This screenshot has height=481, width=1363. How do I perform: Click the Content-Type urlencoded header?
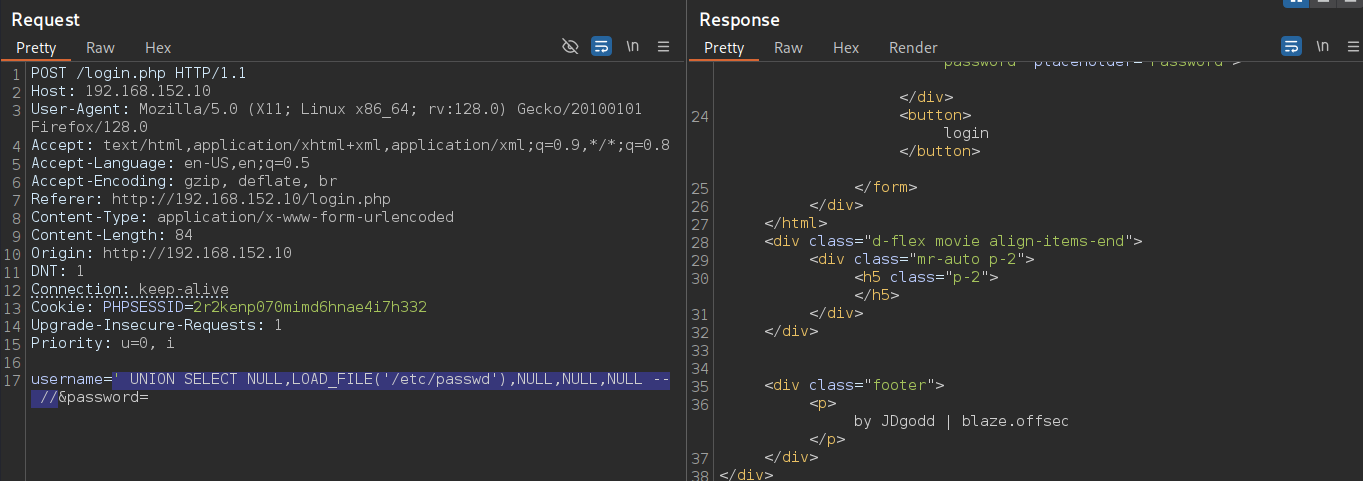(242, 217)
